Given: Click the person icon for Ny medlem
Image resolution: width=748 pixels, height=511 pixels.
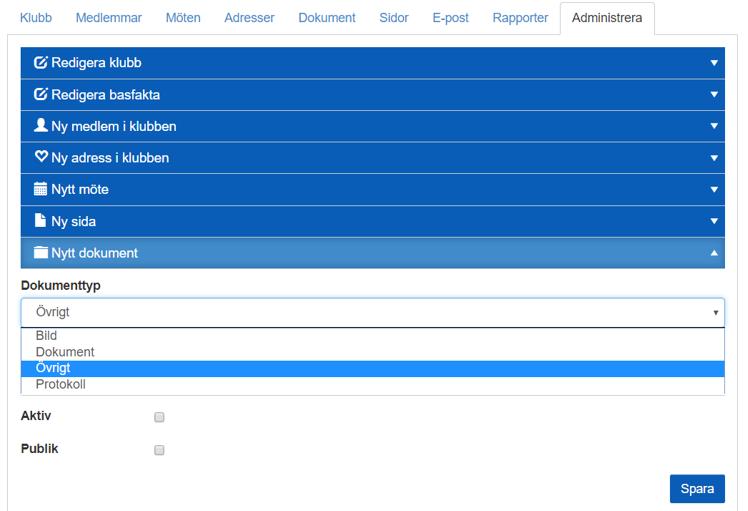Looking at the screenshot, I should [41, 125].
